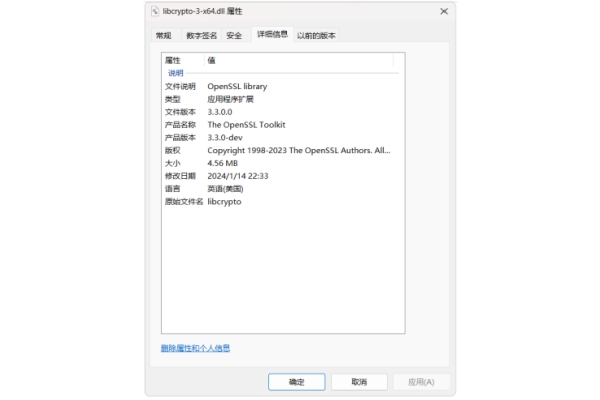Screen dimensions: 600x400
Task: Click the 确定 button
Action: (297, 382)
